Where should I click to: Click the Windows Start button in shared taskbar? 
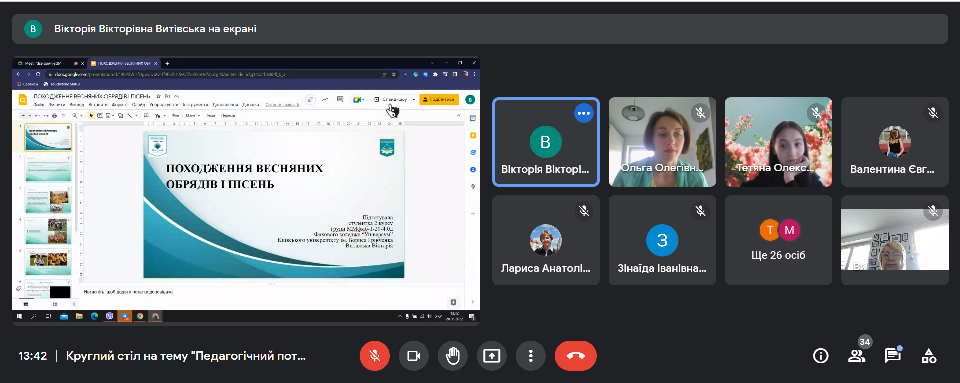click(x=20, y=316)
